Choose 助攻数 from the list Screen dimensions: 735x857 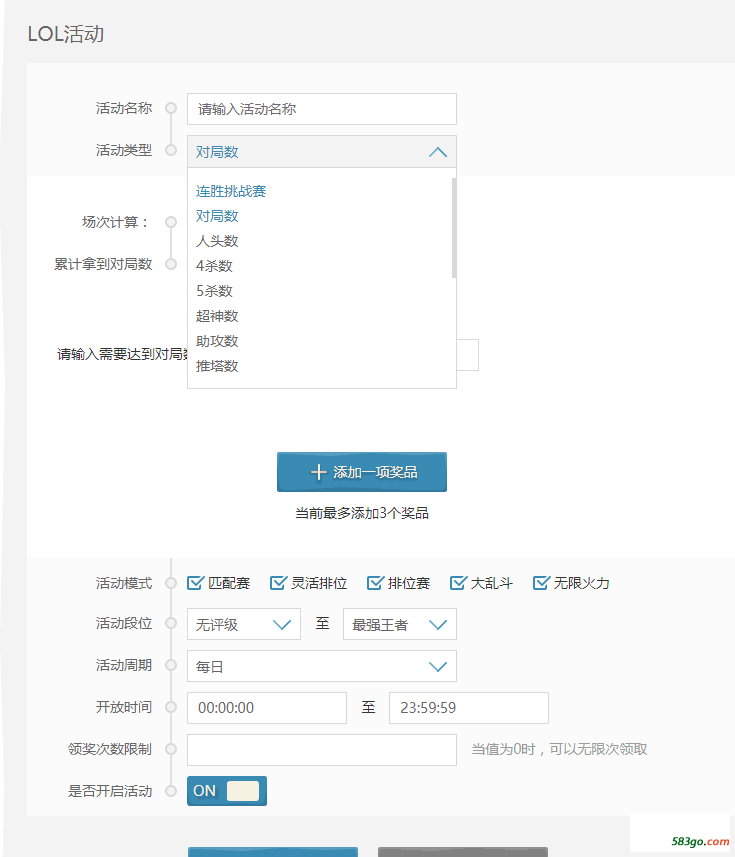coord(217,341)
